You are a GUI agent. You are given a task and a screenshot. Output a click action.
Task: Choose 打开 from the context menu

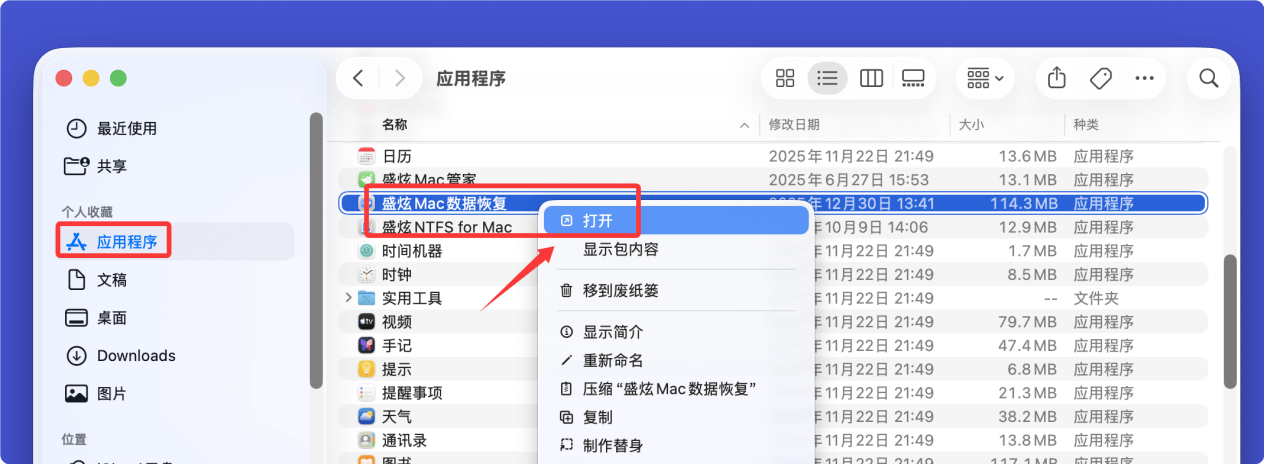pyautogui.click(x=676, y=221)
